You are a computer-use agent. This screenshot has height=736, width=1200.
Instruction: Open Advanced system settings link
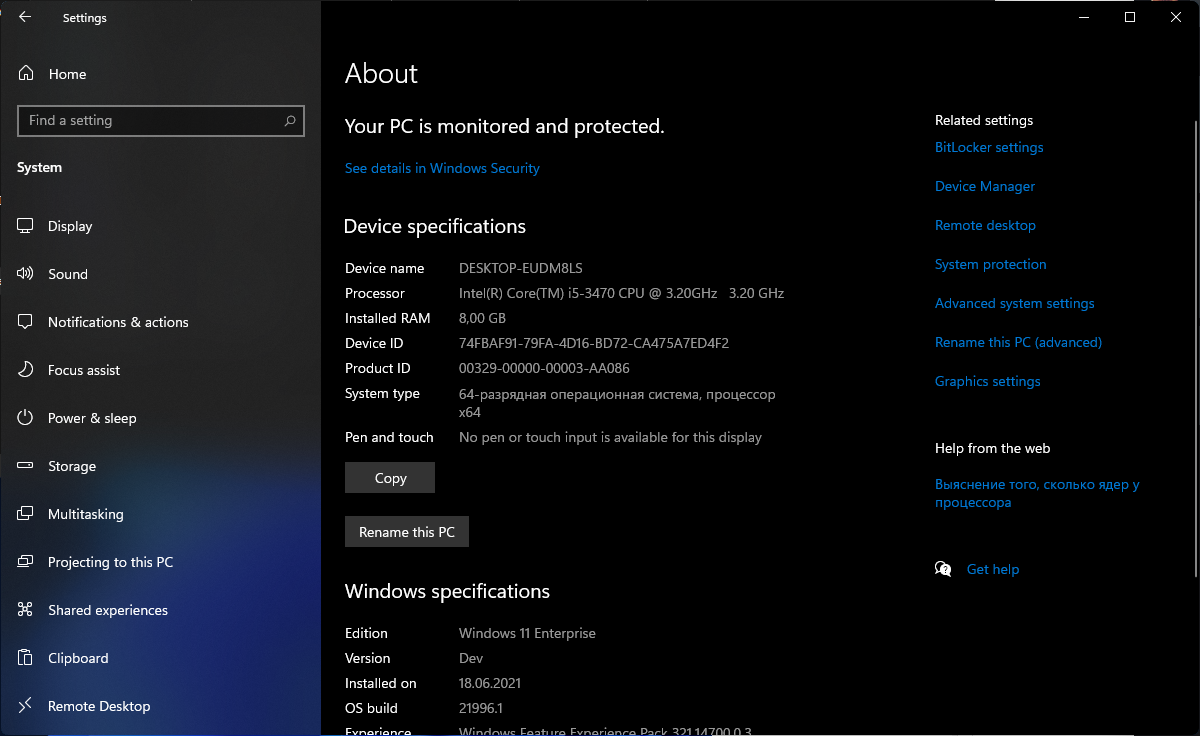click(x=1015, y=303)
